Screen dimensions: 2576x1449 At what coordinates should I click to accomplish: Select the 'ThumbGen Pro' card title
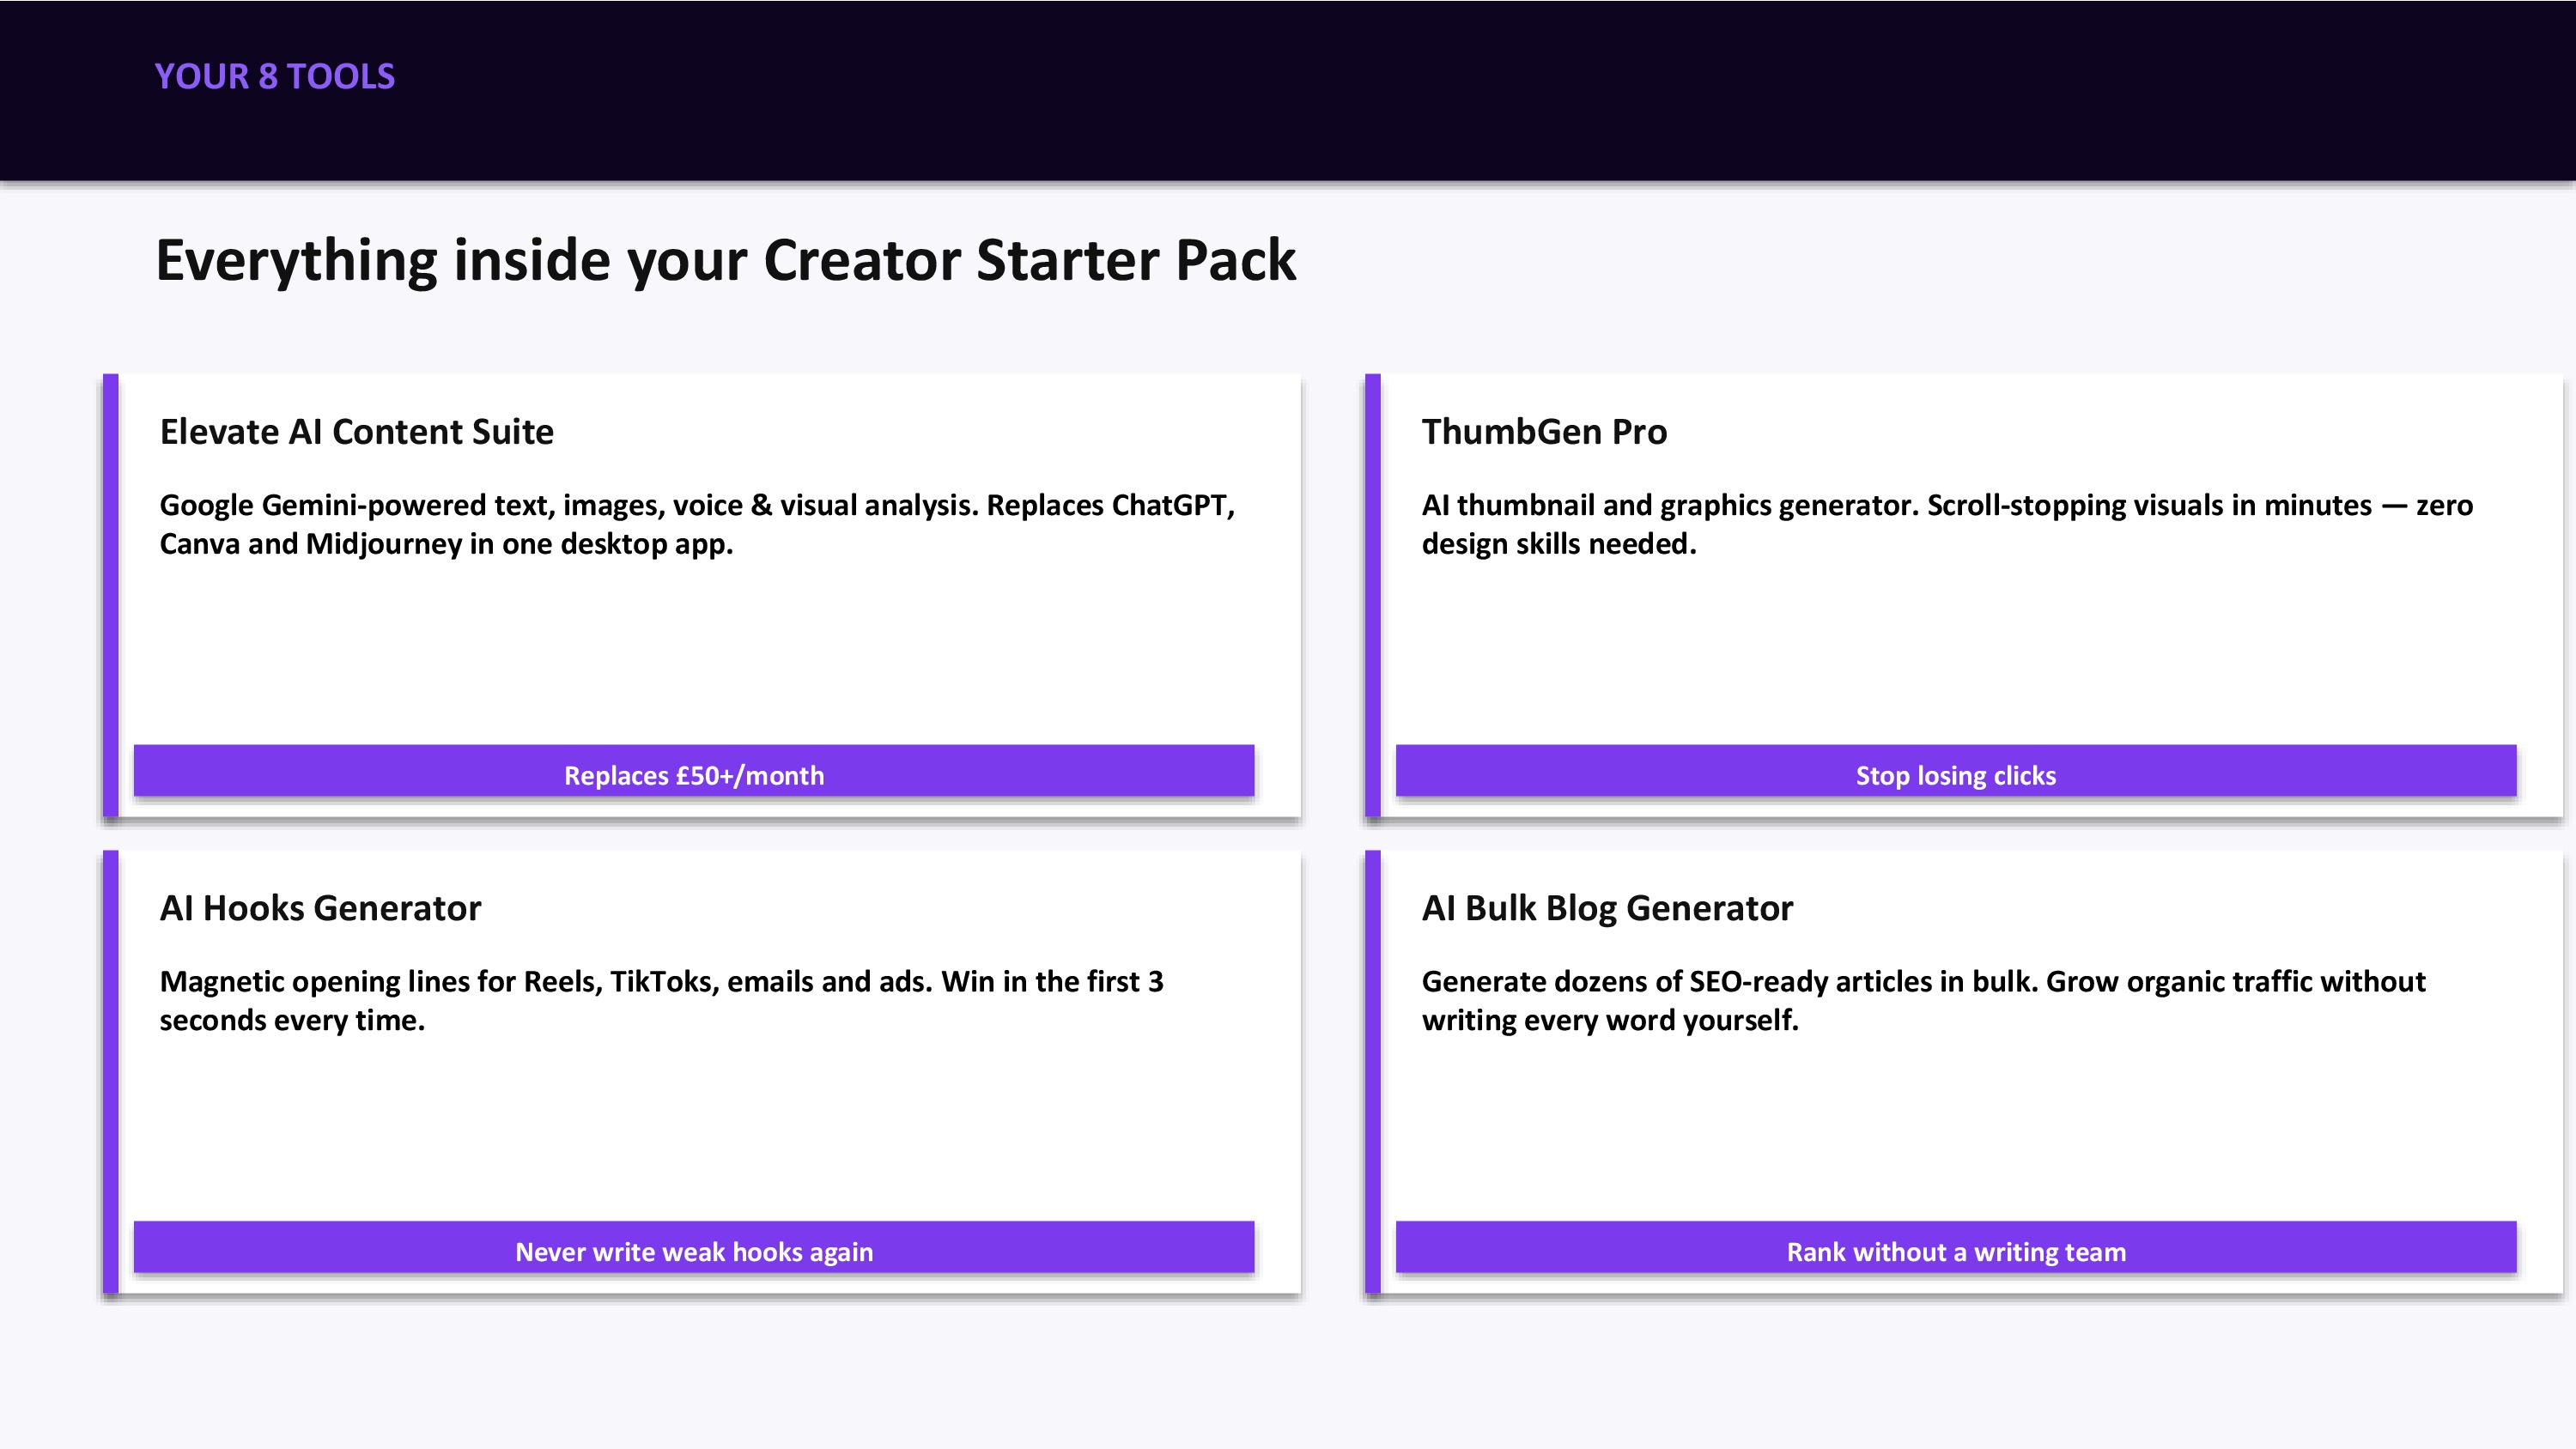(1545, 432)
